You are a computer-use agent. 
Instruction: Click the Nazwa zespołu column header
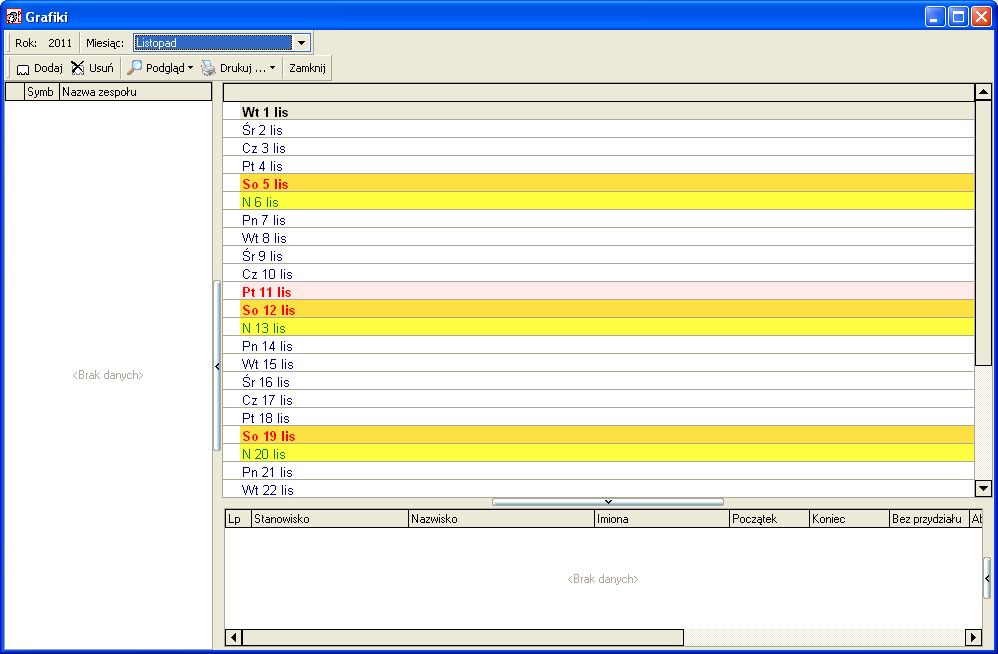[x=136, y=92]
